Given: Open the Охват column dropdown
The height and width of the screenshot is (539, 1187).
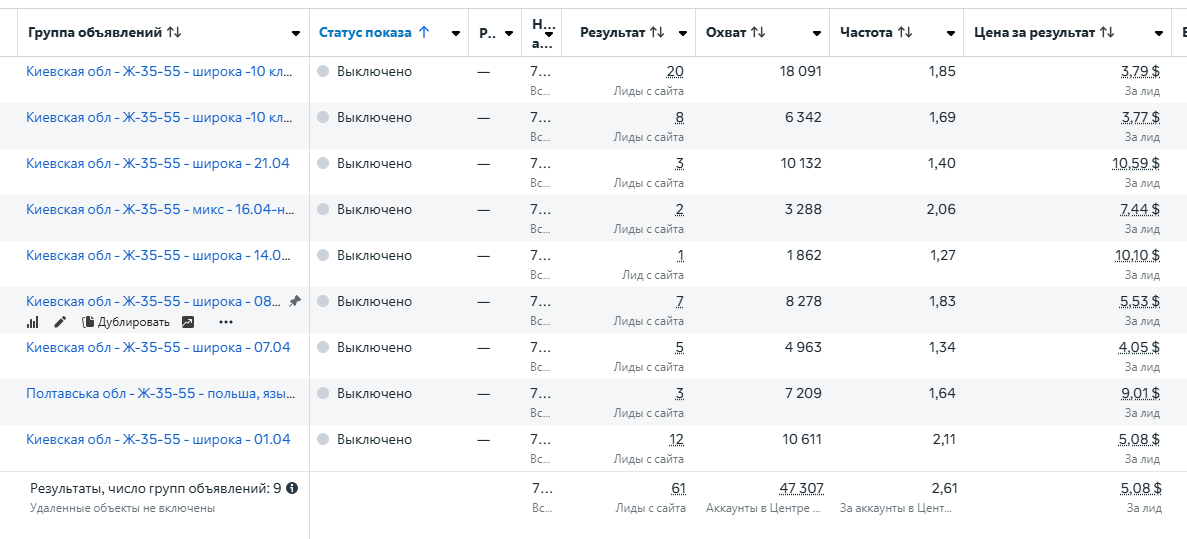Looking at the screenshot, I should pyautogui.click(x=817, y=33).
